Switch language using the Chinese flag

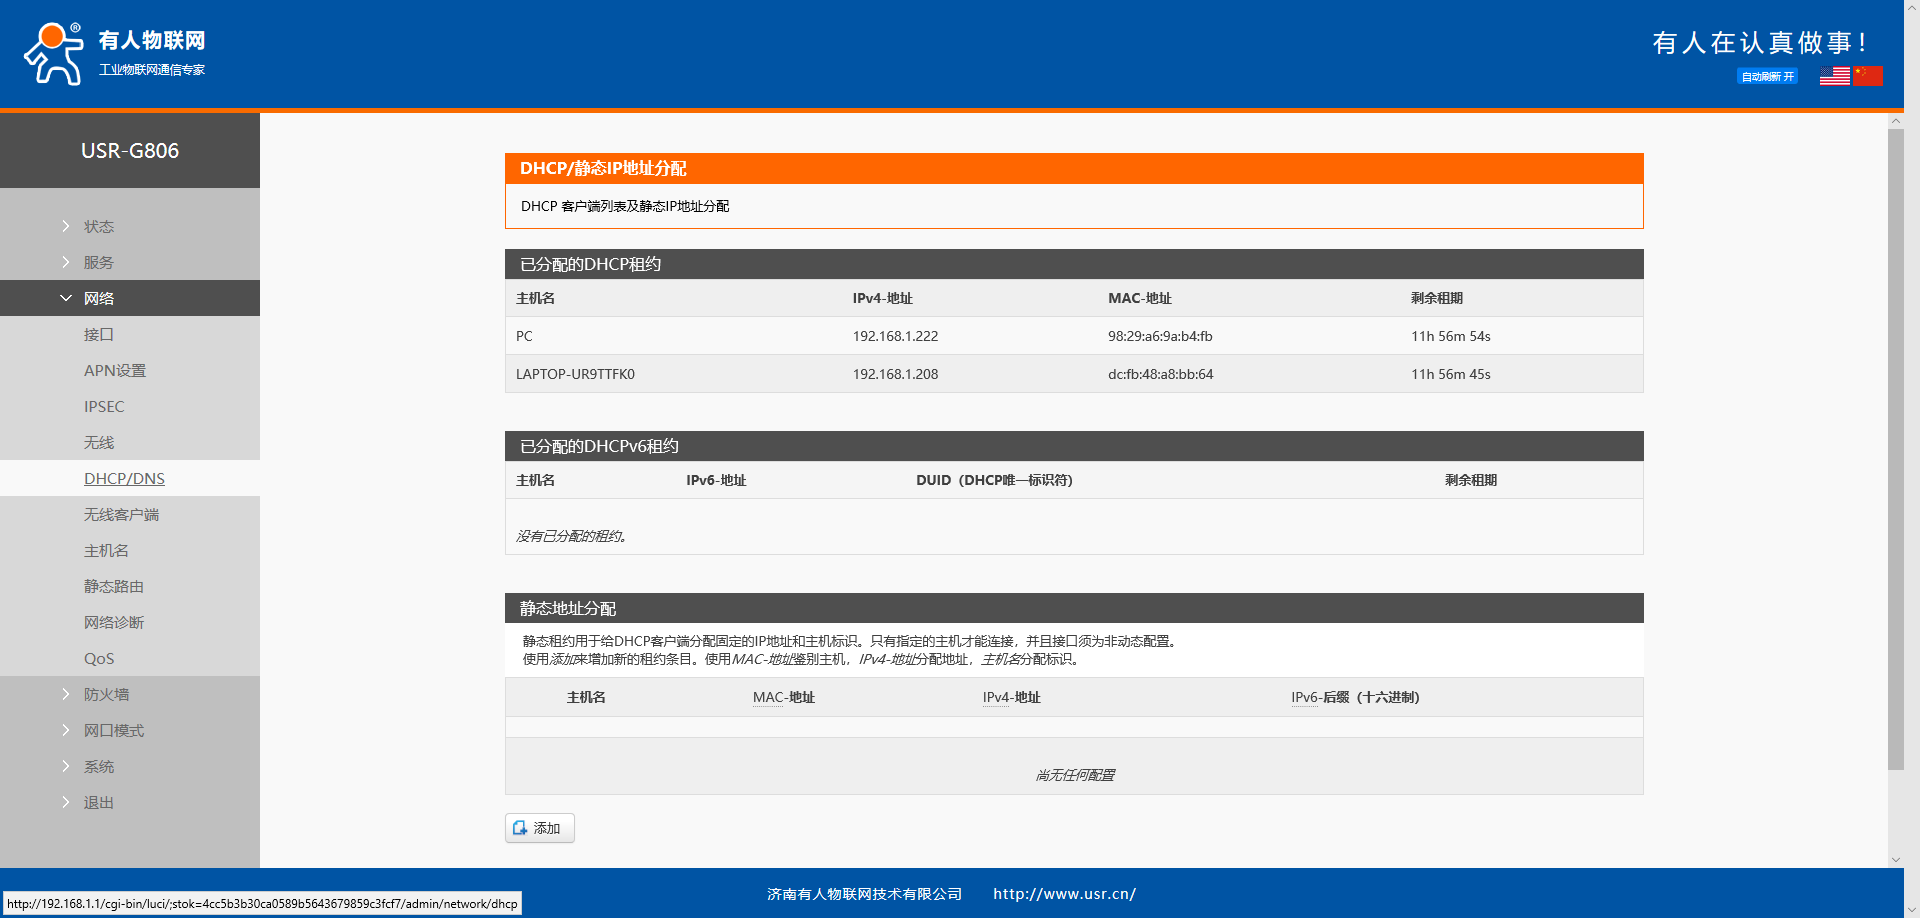[1867, 76]
